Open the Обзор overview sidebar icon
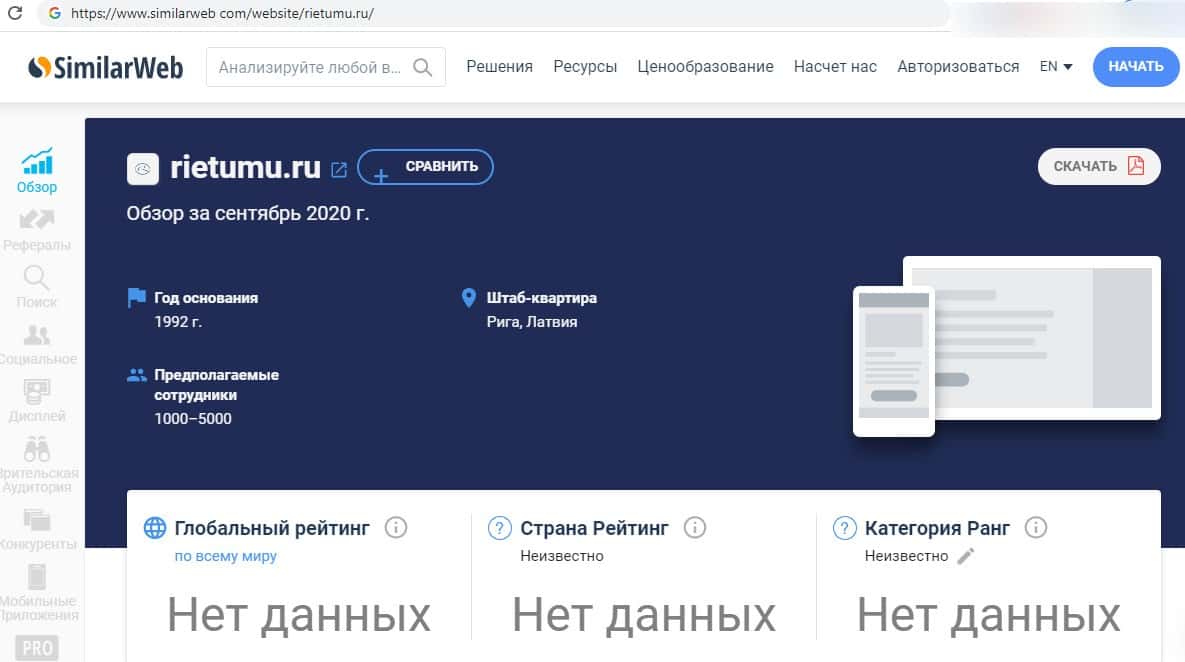The height and width of the screenshot is (662, 1185). (37, 161)
